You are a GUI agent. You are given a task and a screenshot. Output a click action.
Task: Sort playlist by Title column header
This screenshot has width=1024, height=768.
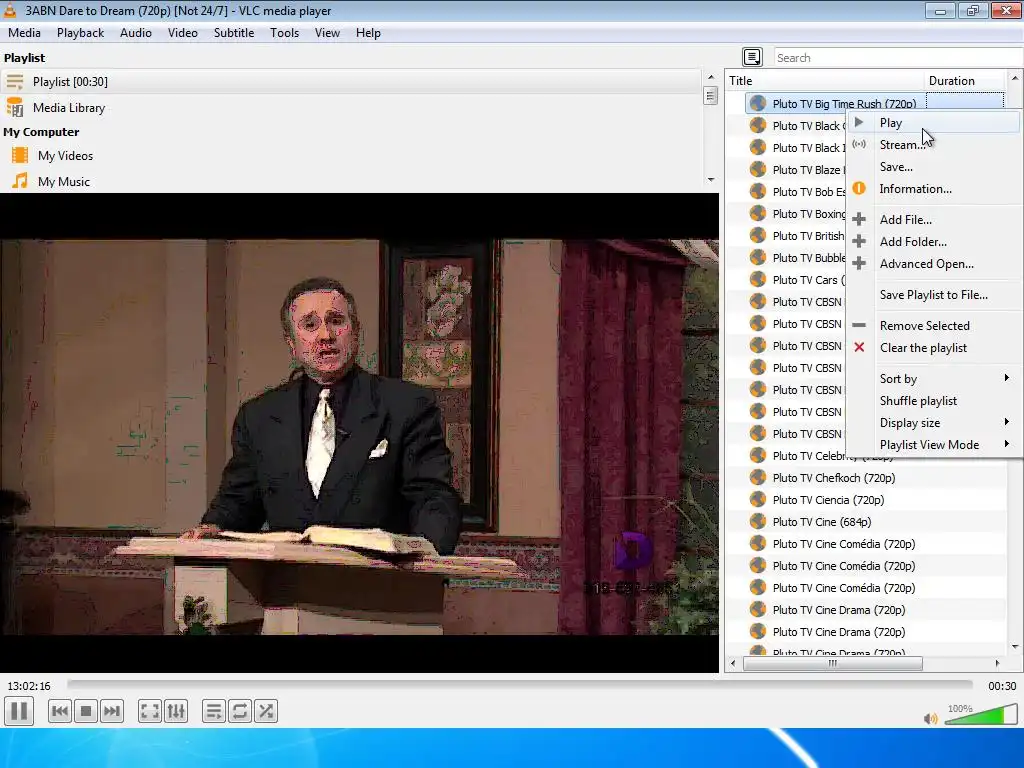click(825, 80)
